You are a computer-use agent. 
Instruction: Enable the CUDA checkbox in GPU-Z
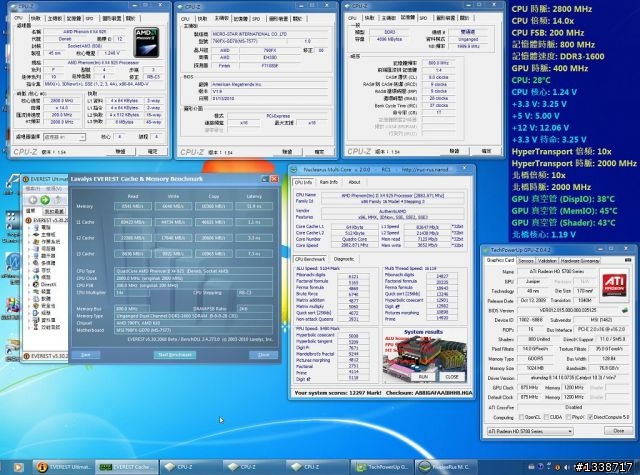pos(546,417)
